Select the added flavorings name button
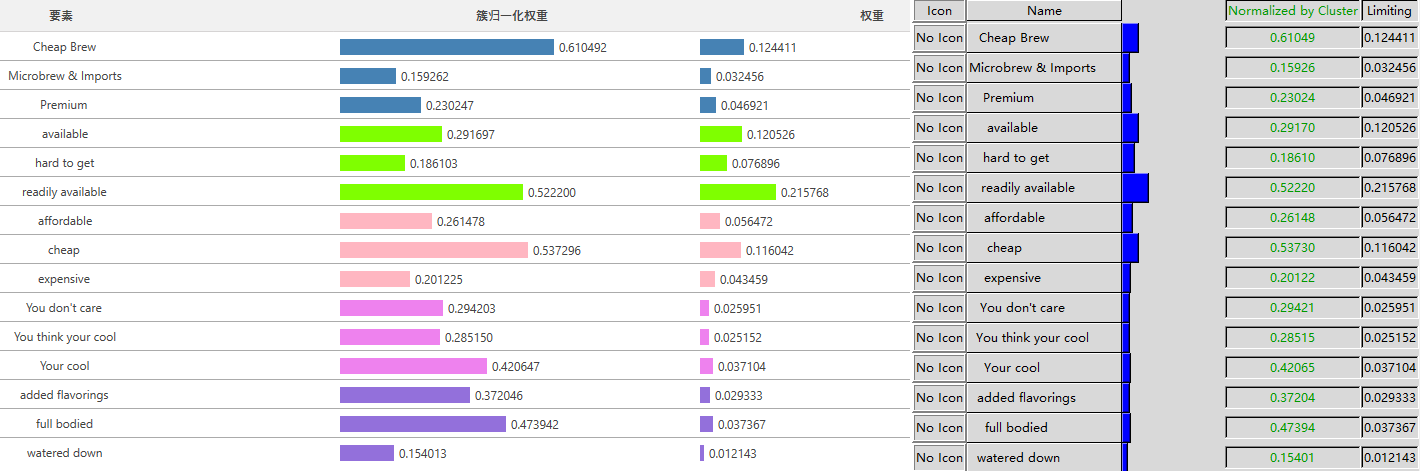Viewport: 1420px width, 471px height. coord(1044,398)
